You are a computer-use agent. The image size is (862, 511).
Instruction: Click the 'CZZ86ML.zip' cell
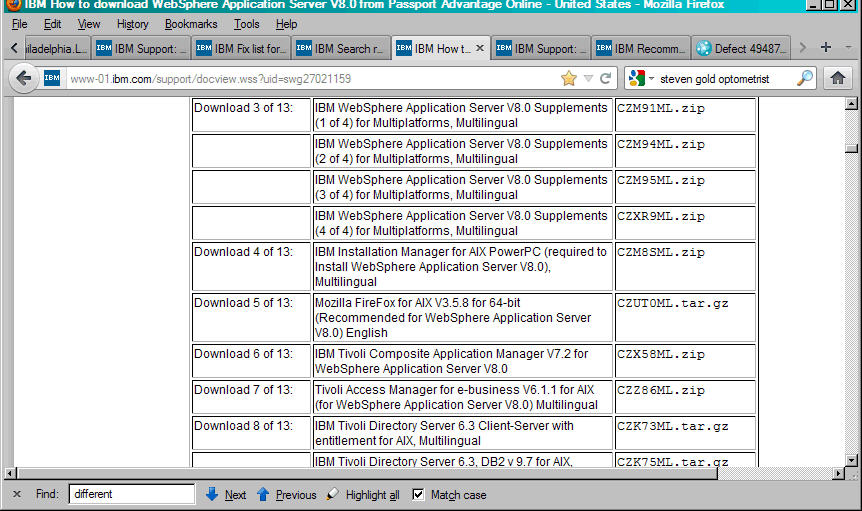[685, 397]
